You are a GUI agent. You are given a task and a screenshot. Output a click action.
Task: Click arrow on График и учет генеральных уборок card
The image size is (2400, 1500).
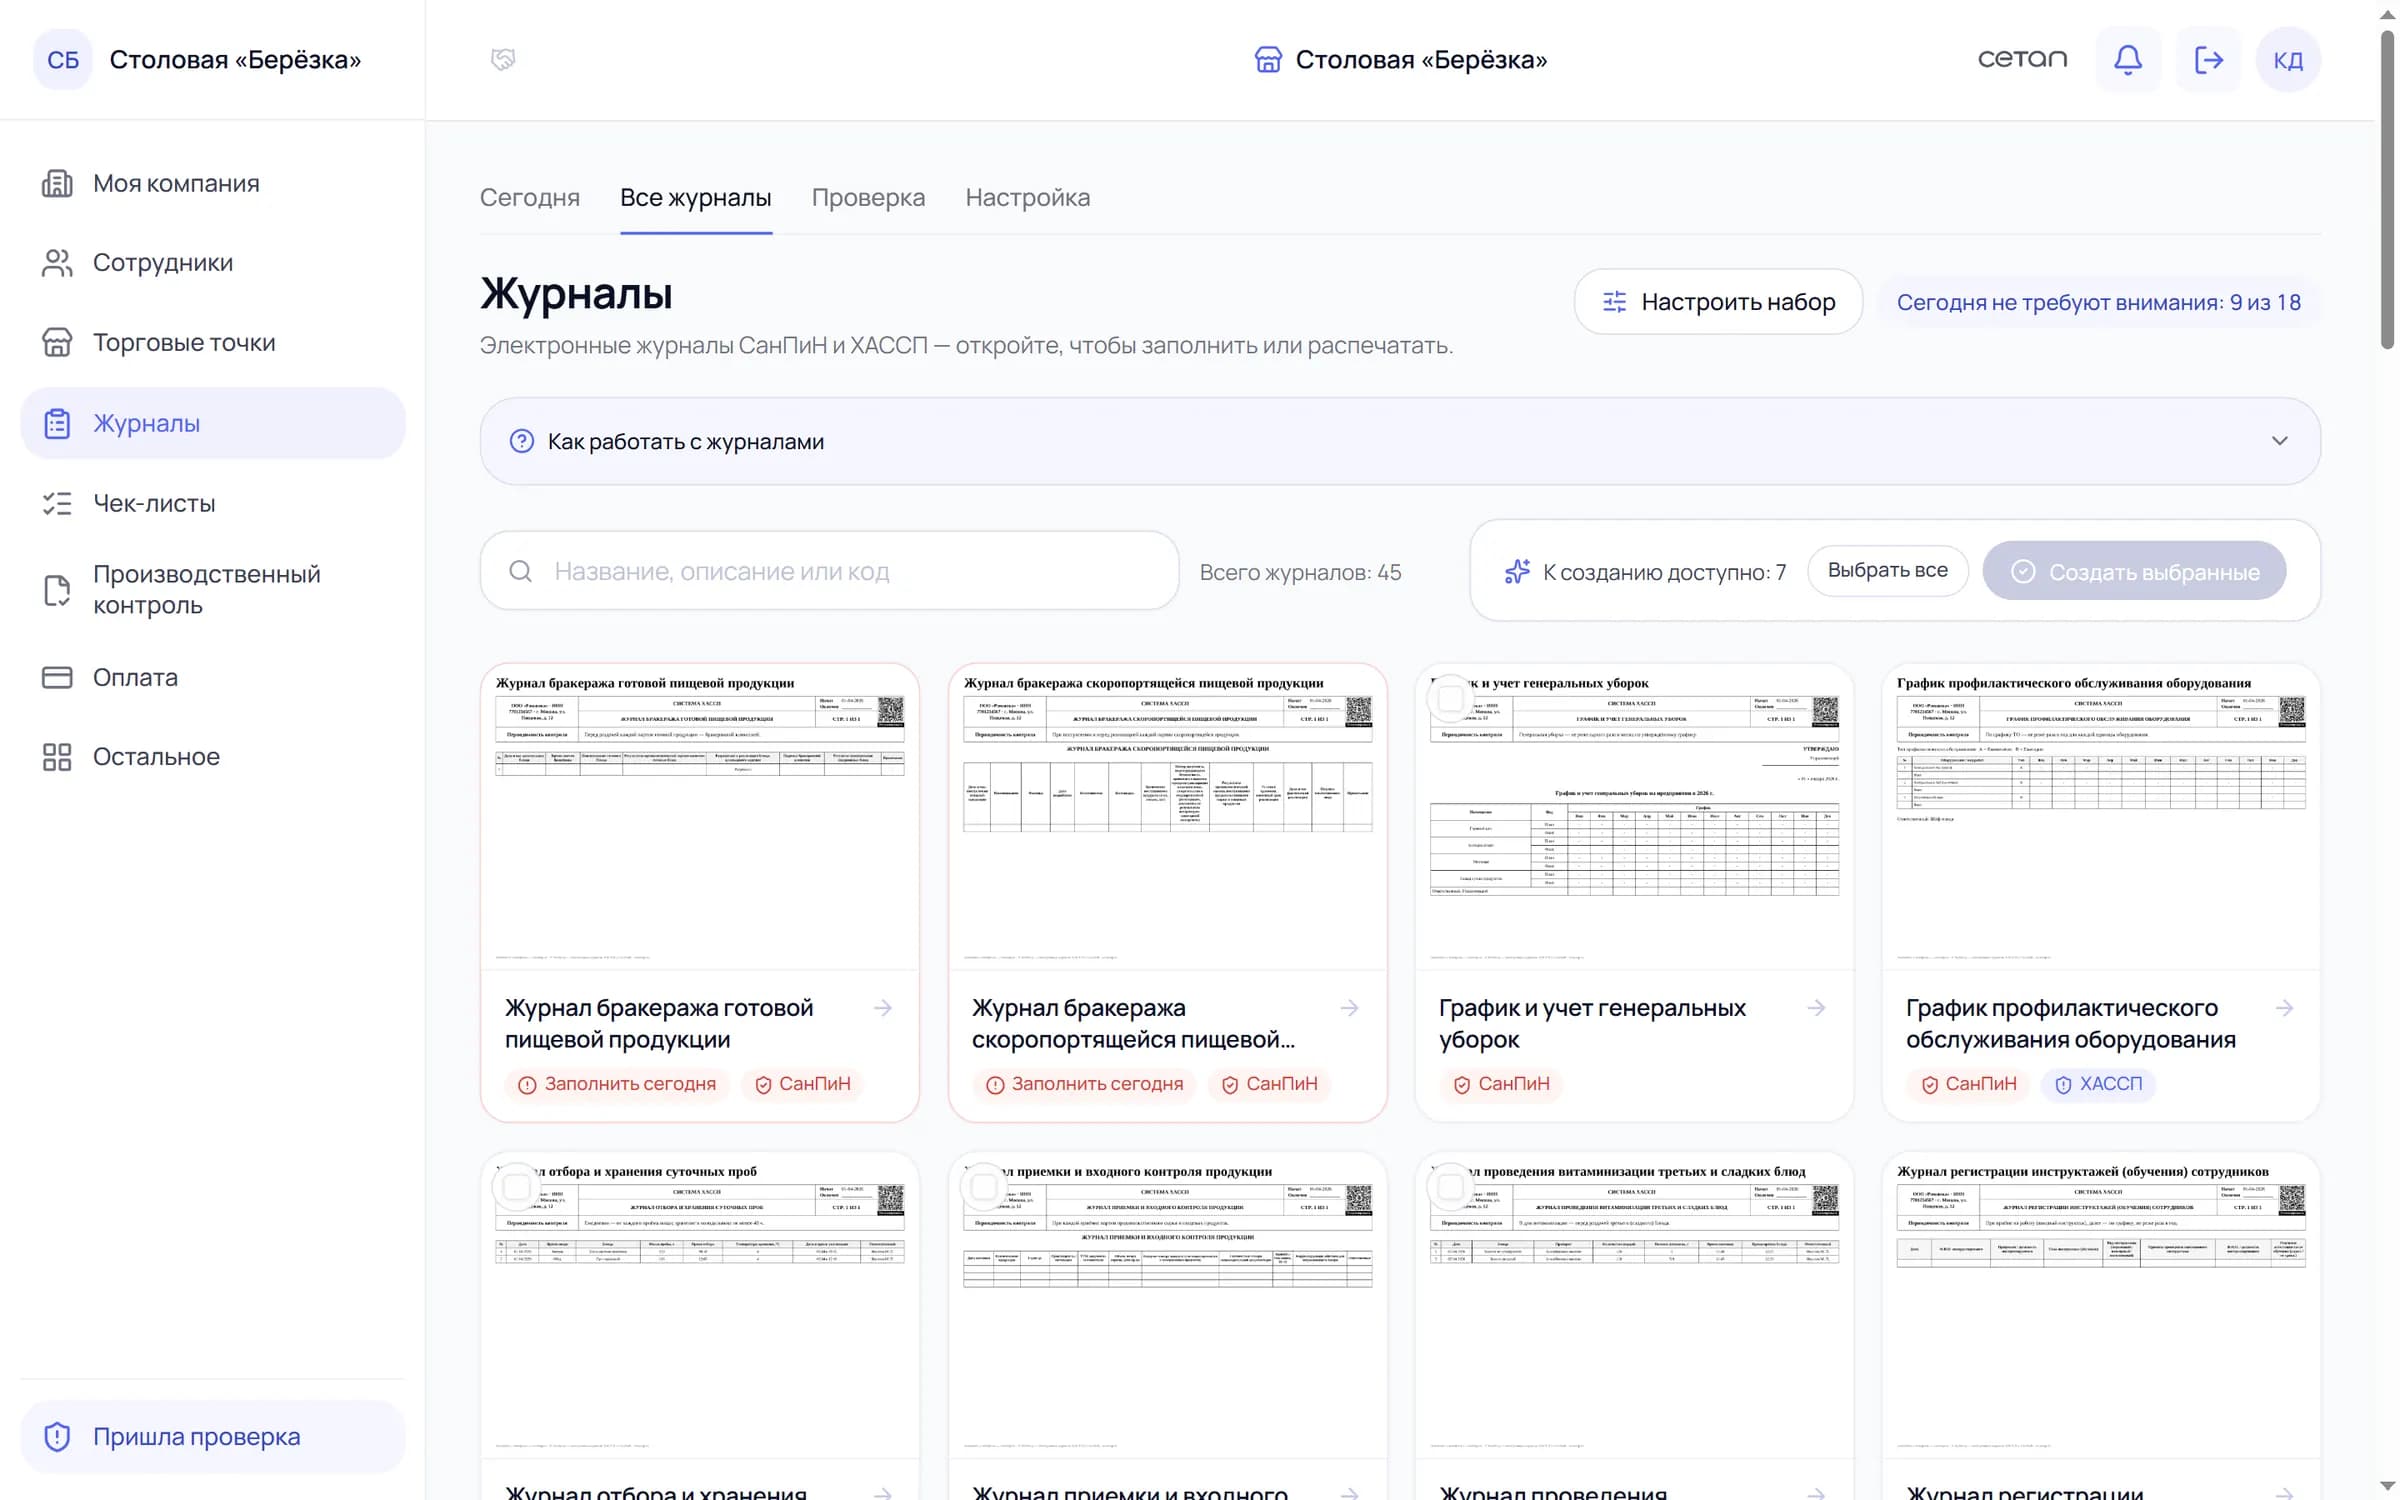(1817, 1008)
